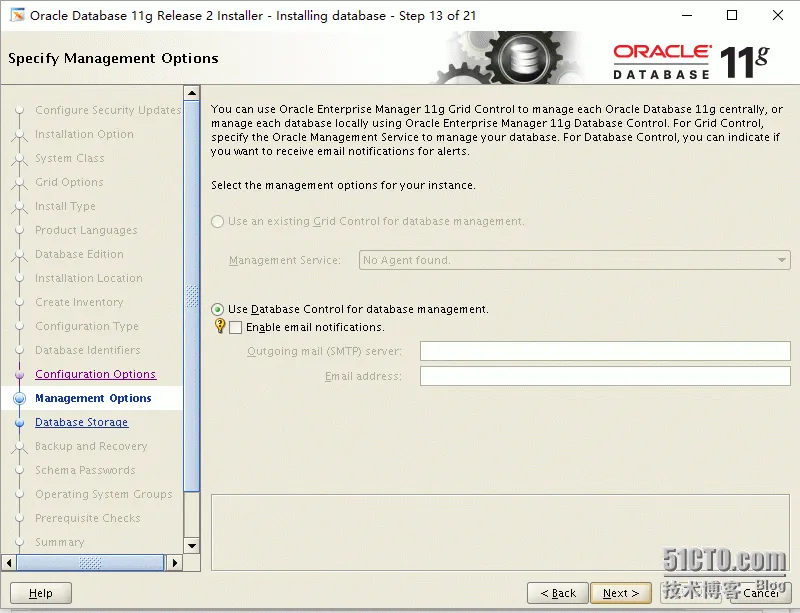Click the Create Inventory step

pos(79,302)
